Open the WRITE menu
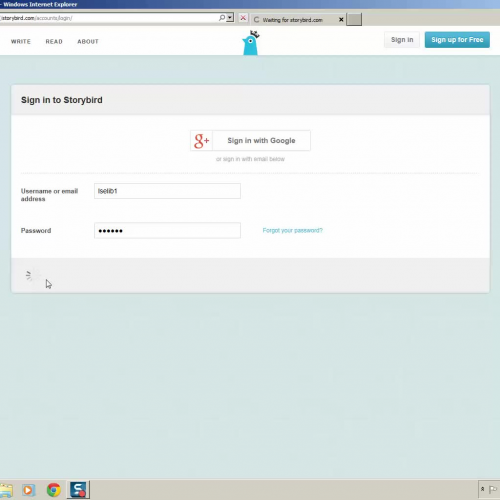The height and width of the screenshot is (500, 500). click(x=21, y=41)
